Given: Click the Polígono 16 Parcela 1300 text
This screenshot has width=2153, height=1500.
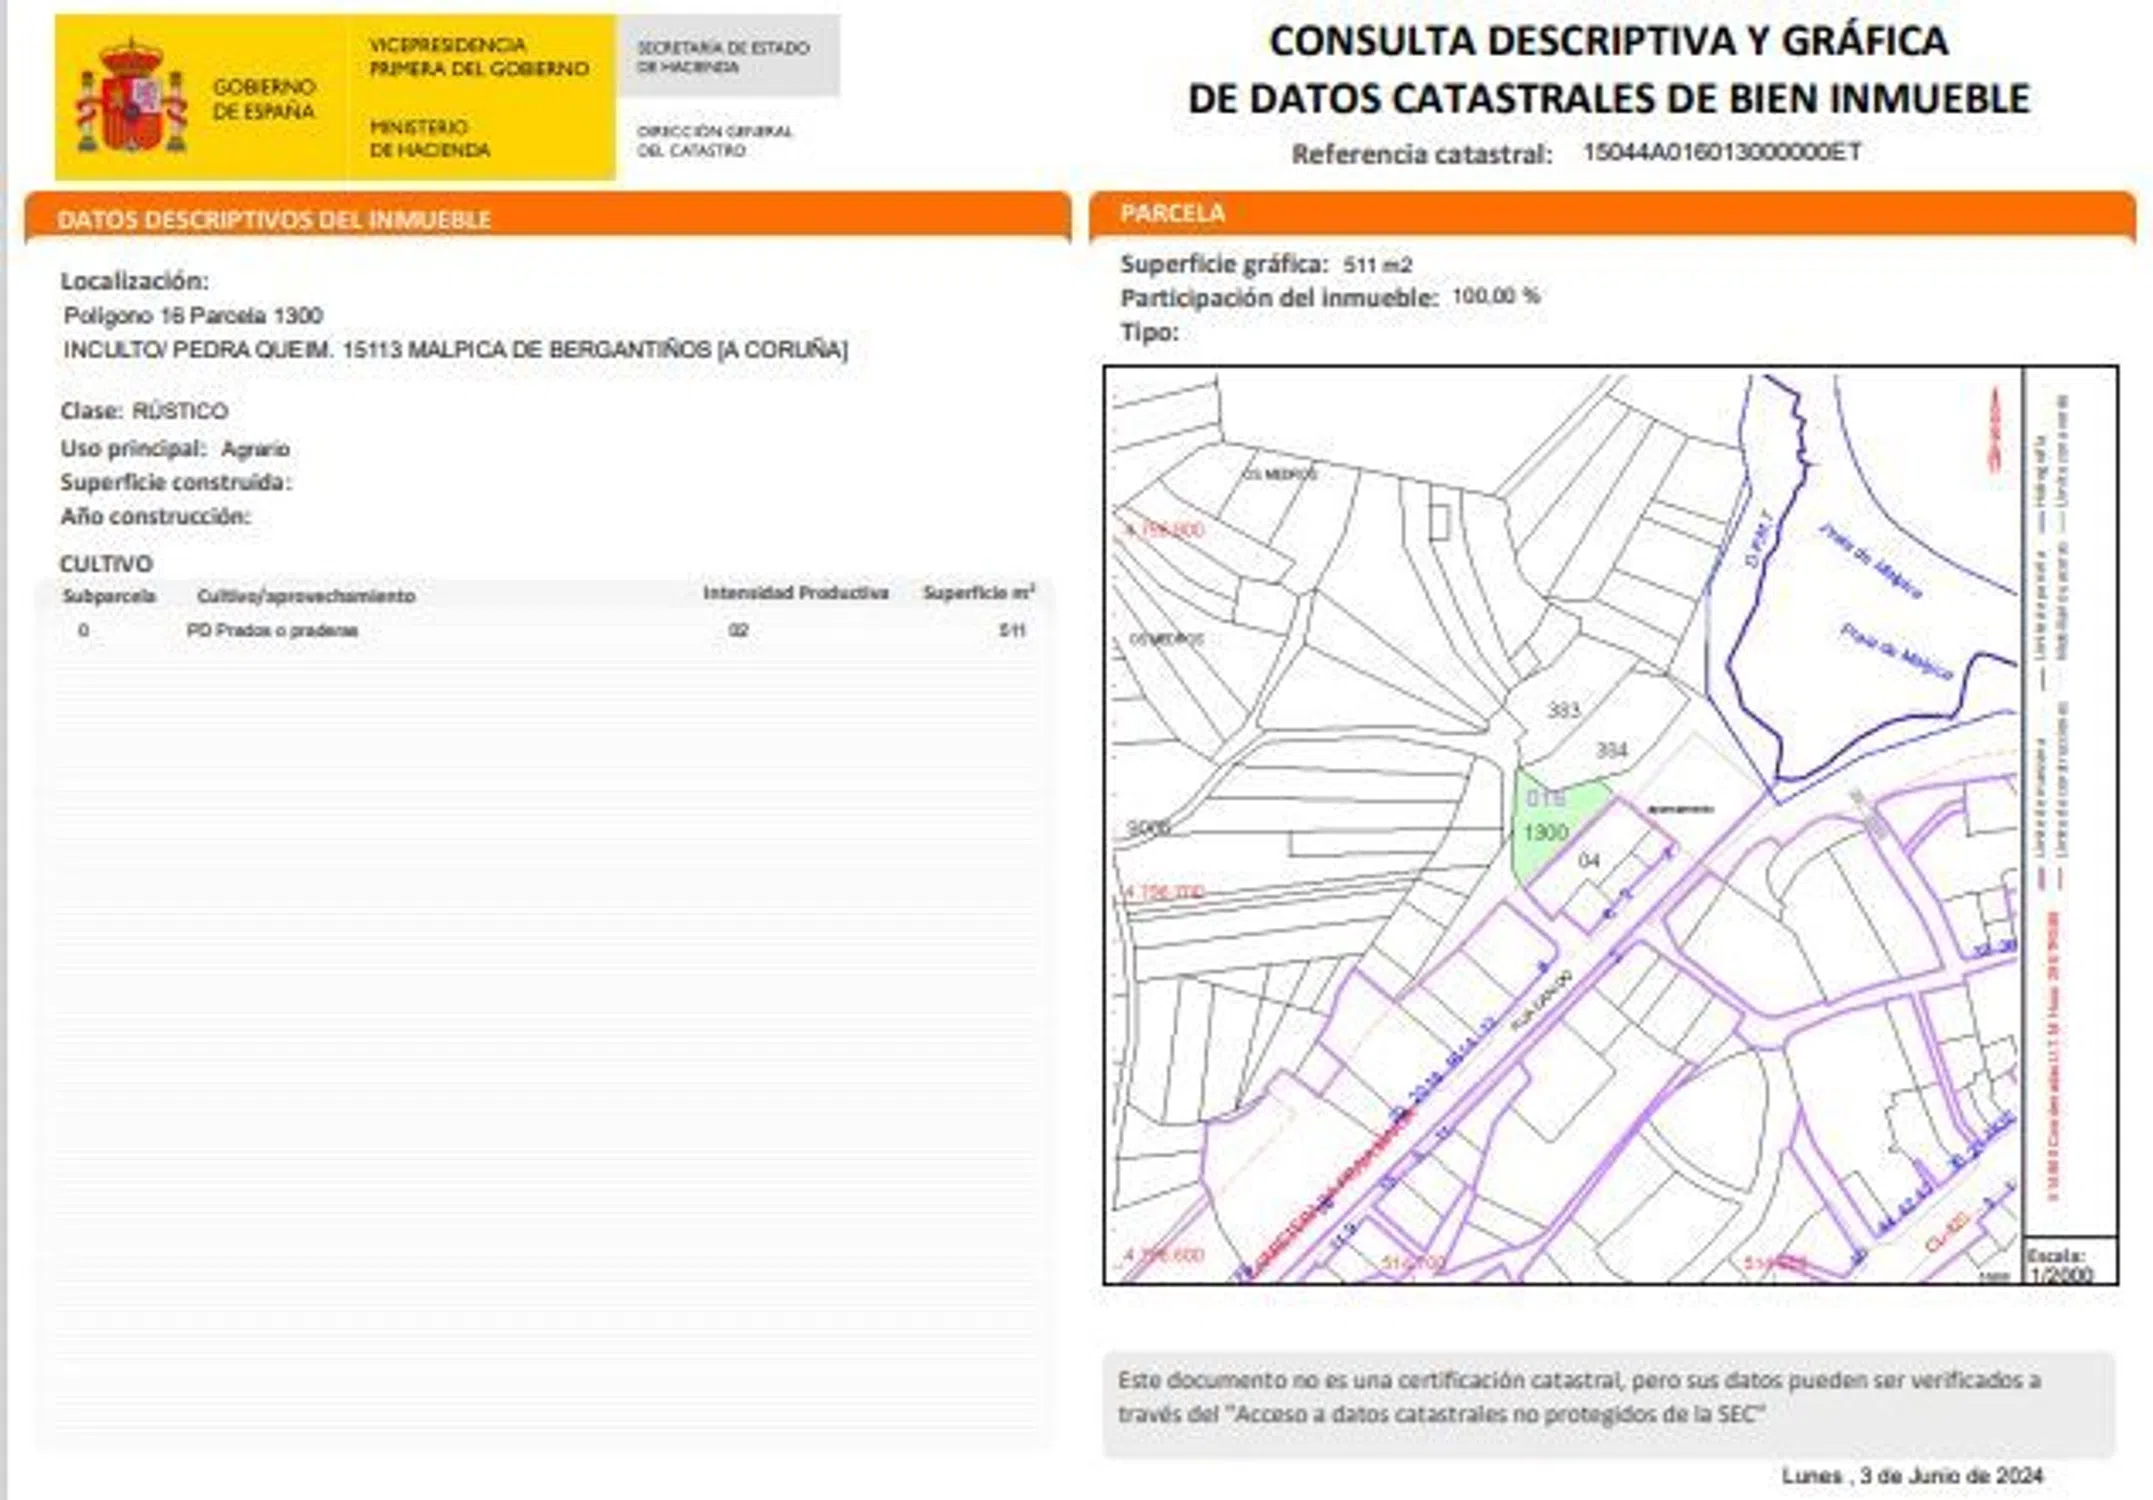Looking at the screenshot, I should [193, 316].
